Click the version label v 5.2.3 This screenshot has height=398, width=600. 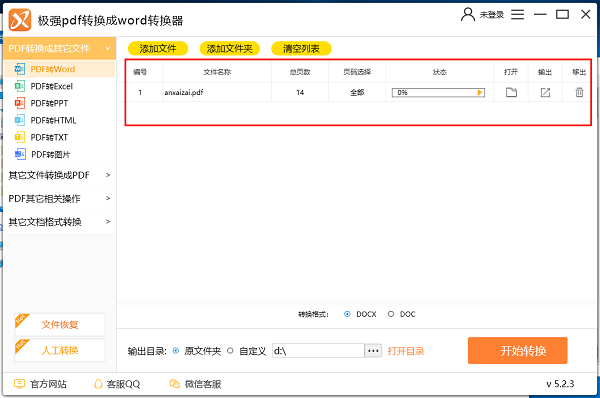tap(560, 384)
